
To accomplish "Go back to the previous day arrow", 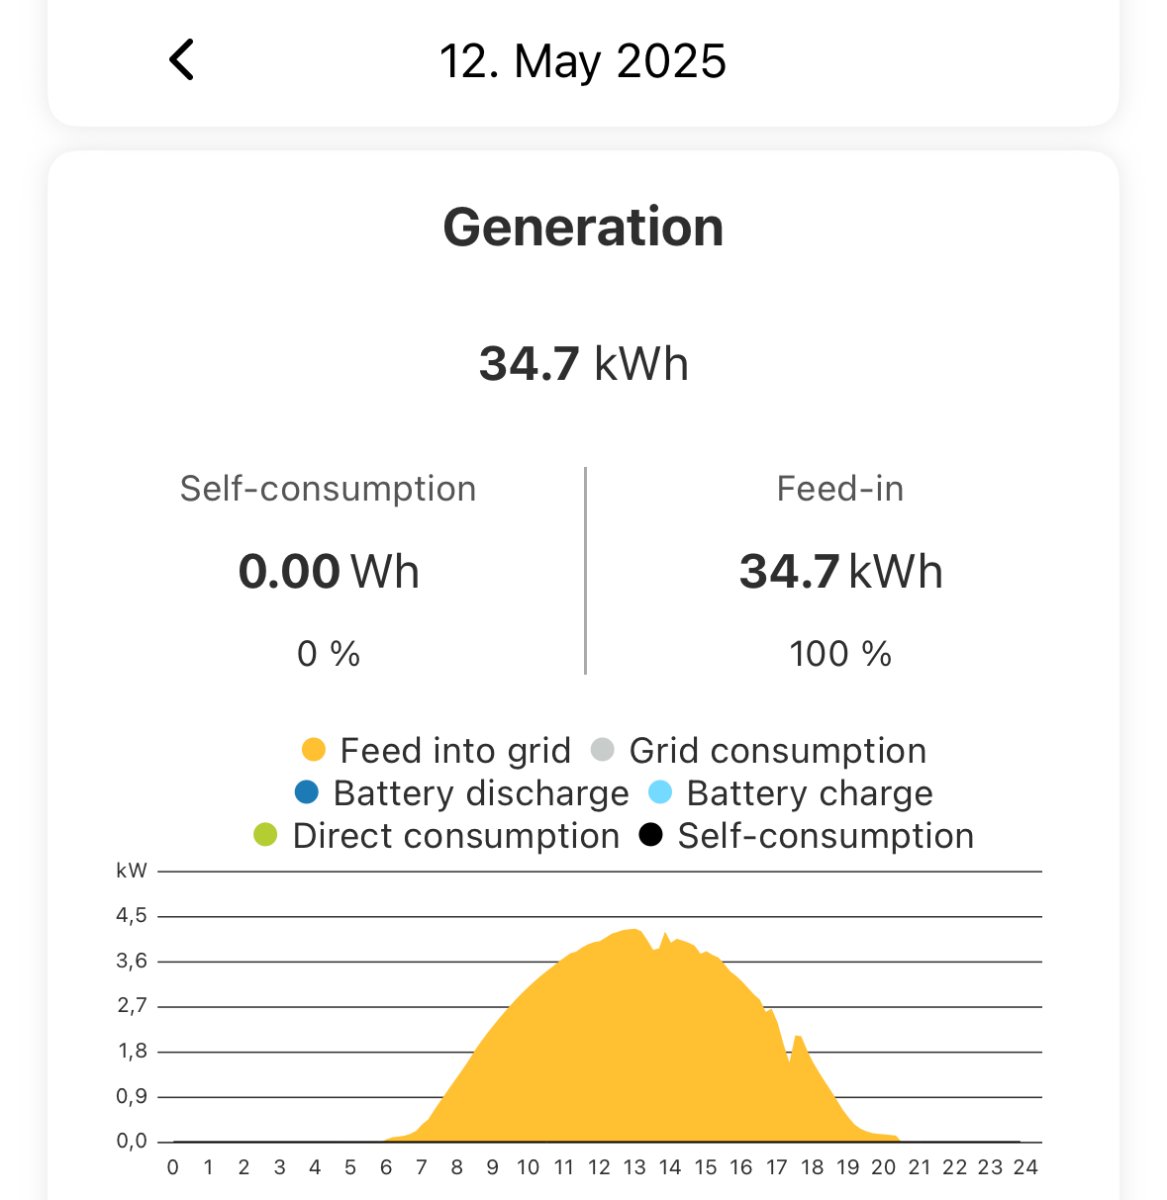I will (x=181, y=60).
